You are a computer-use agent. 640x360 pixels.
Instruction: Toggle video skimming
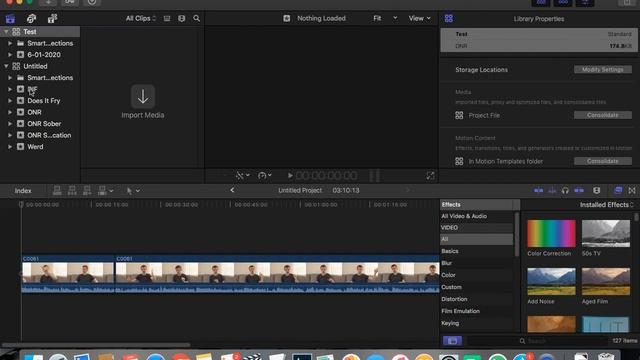(538, 190)
